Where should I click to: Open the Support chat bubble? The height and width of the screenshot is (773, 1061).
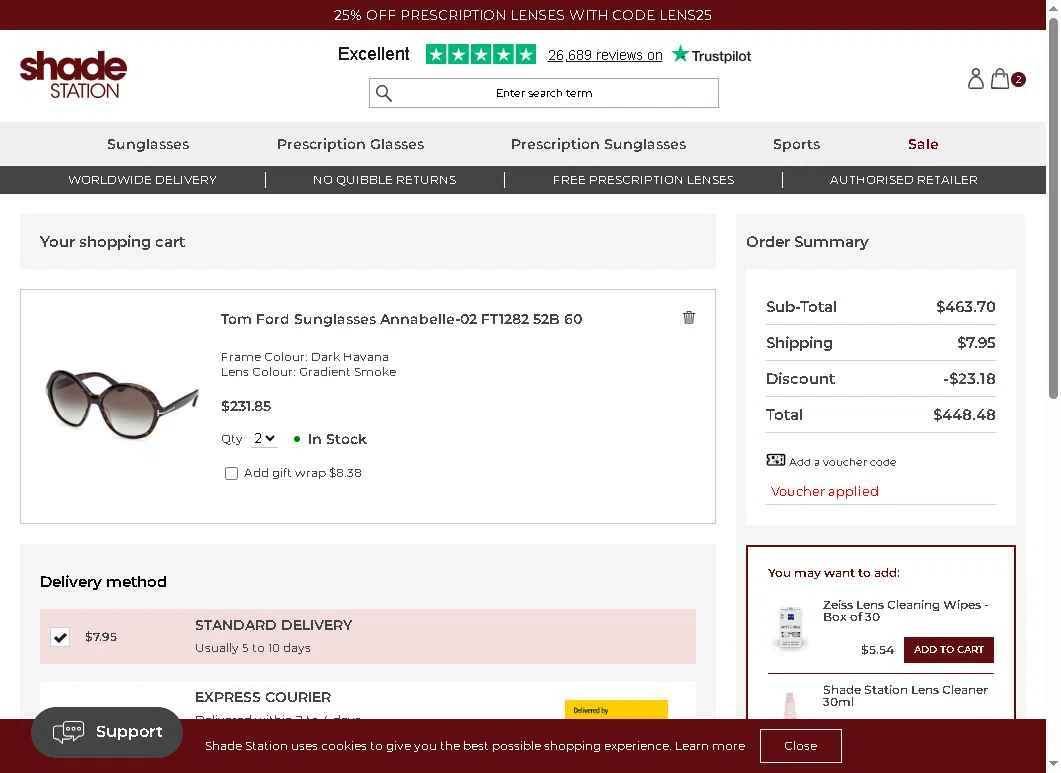pyautogui.click(x=107, y=732)
